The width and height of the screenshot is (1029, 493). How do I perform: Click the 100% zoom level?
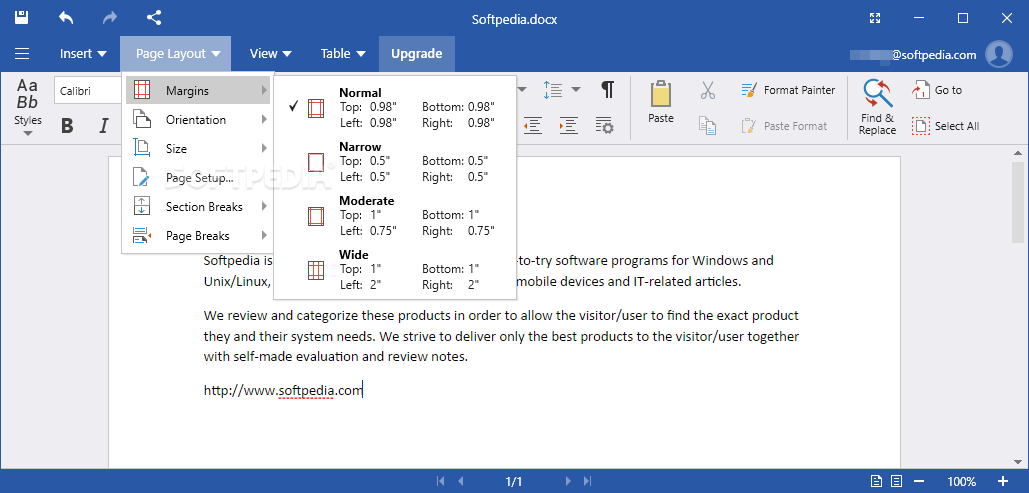961,481
